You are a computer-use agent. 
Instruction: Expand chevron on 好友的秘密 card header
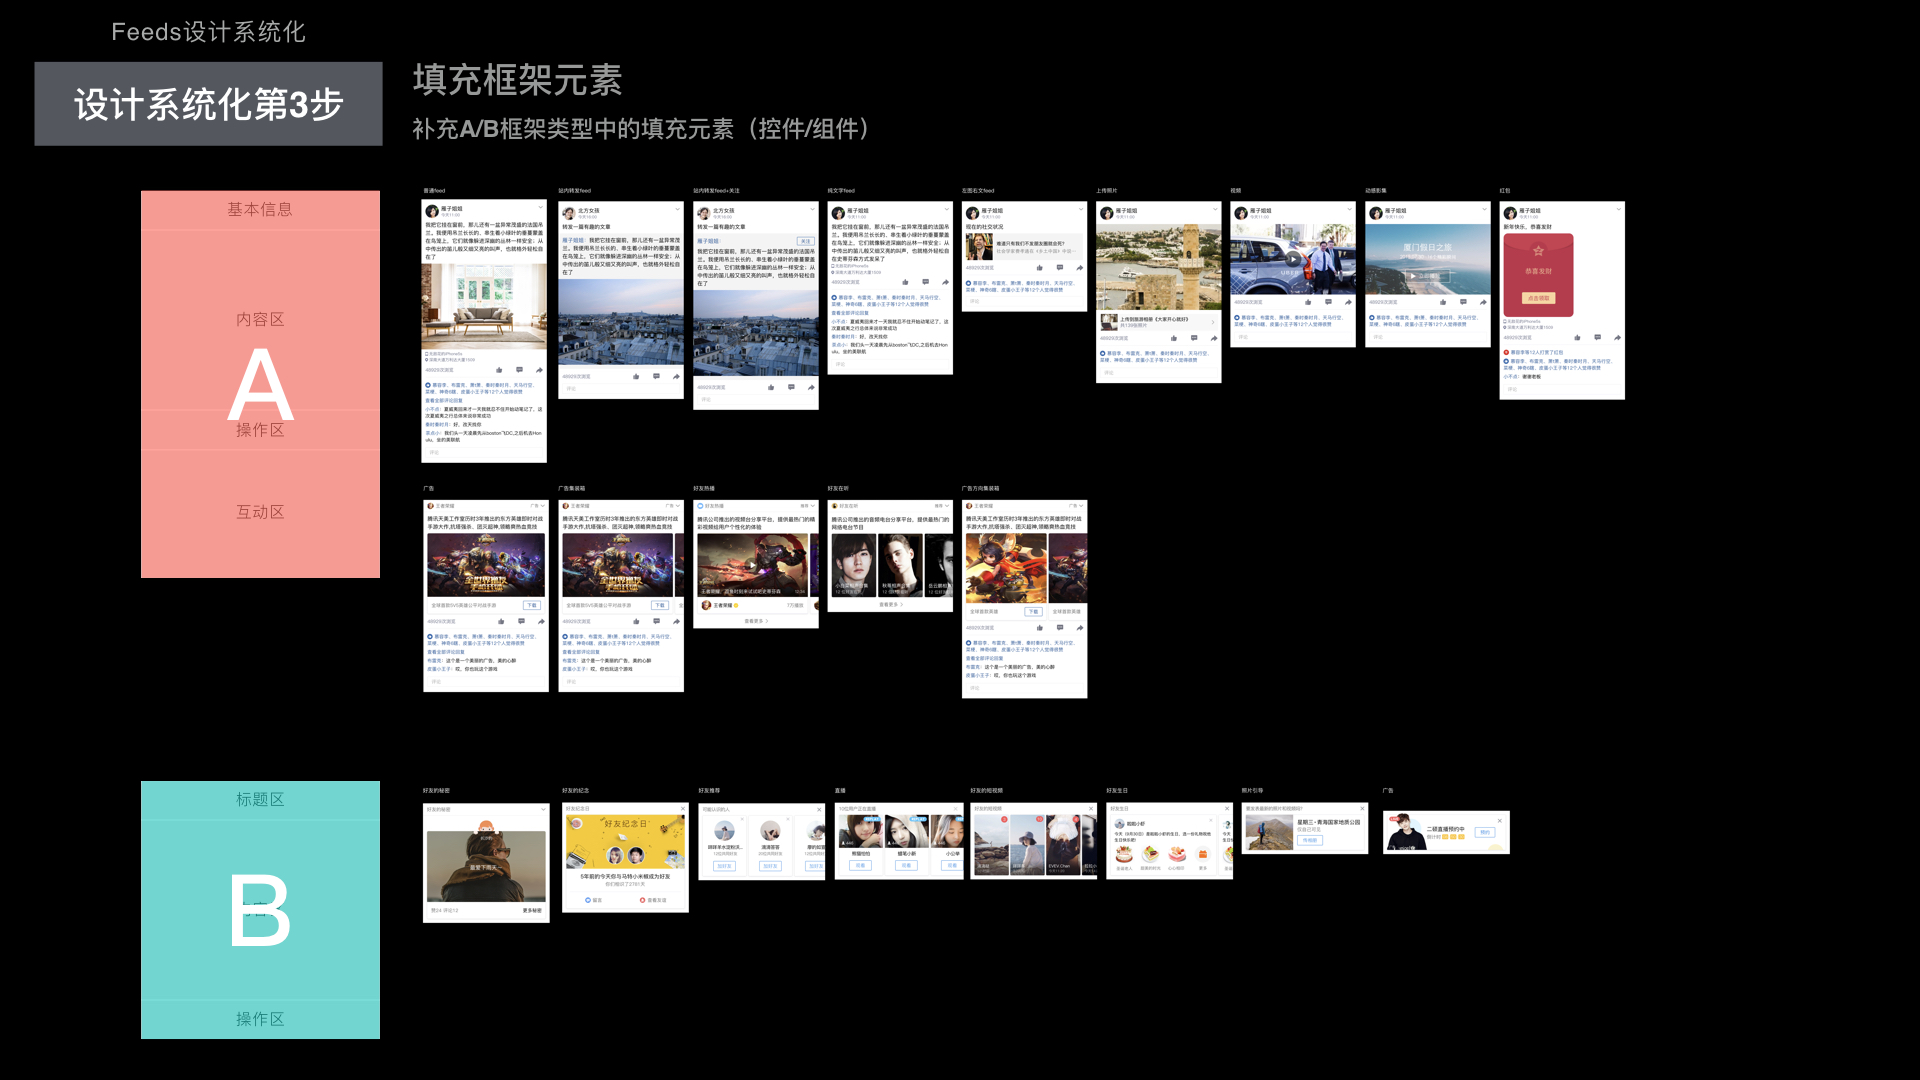pyautogui.click(x=543, y=809)
